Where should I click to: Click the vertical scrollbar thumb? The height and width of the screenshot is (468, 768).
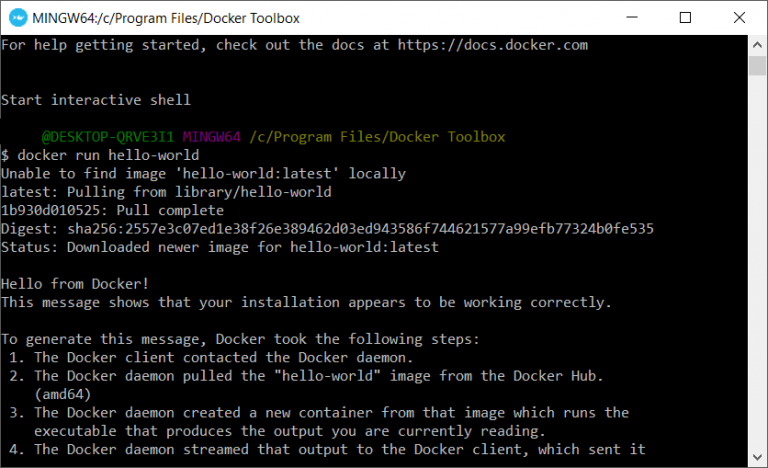tap(757, 65)
